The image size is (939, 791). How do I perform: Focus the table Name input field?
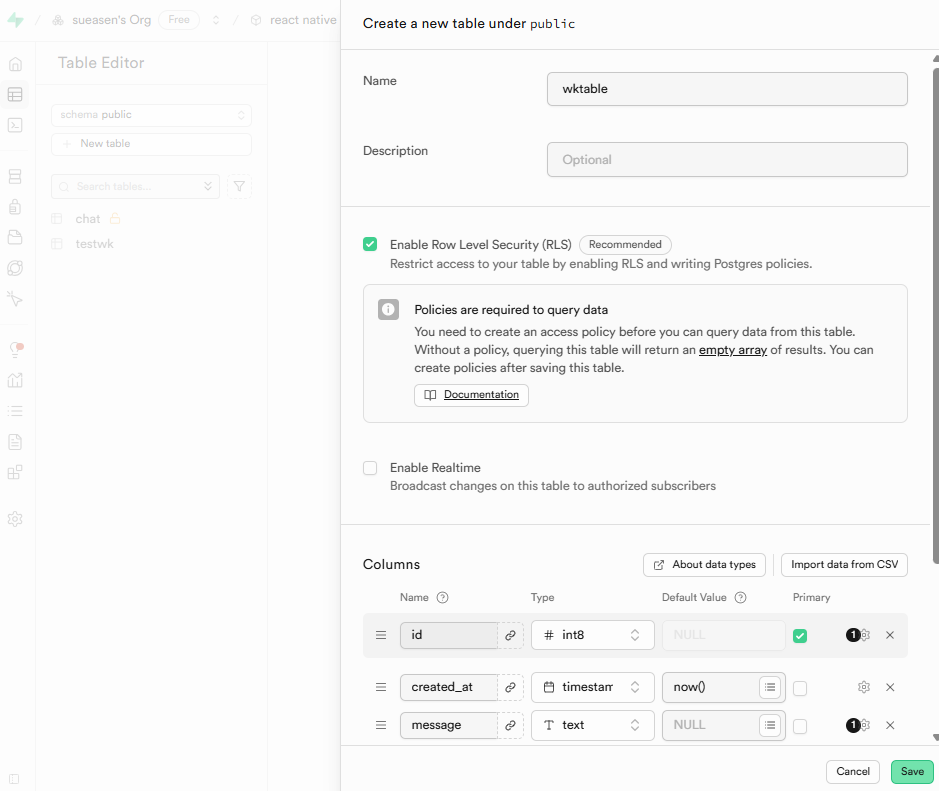727,89
